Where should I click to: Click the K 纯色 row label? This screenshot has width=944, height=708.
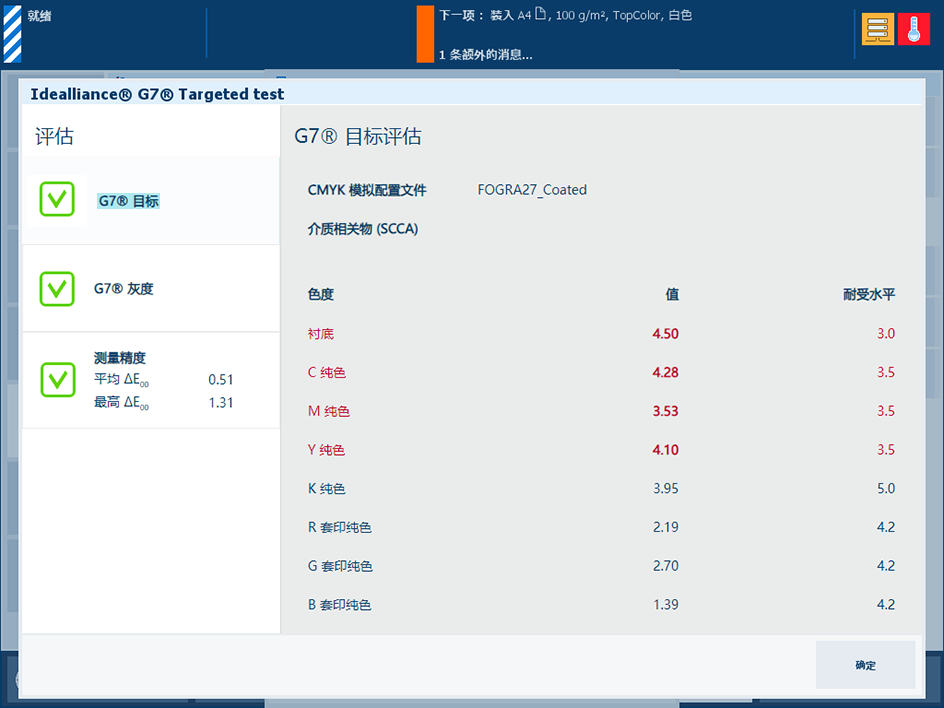tap(326, 488)
